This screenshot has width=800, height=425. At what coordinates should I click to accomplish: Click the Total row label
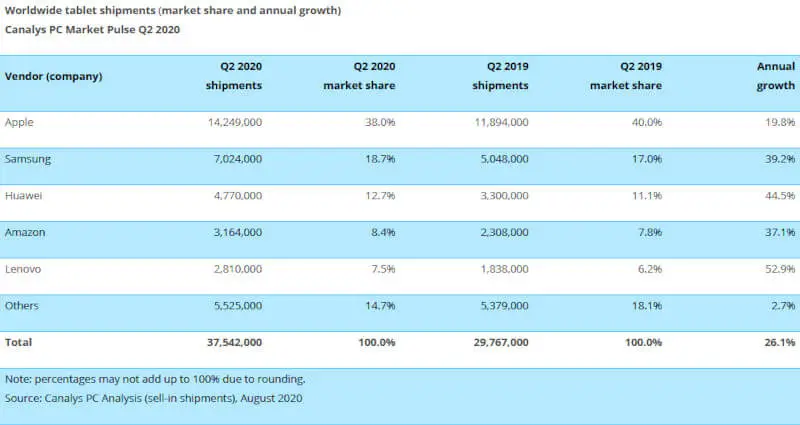(x=19, y=342)
